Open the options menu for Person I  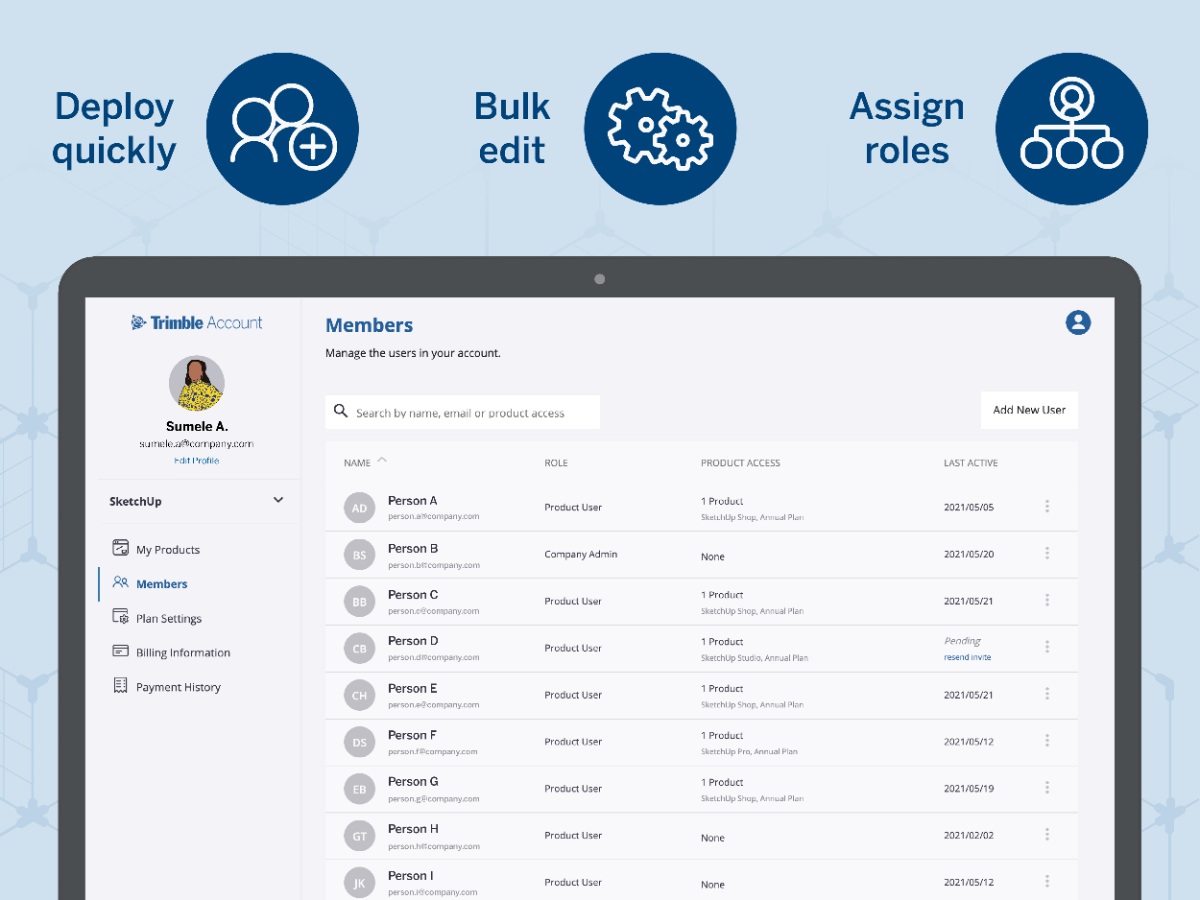(1047, 881)
